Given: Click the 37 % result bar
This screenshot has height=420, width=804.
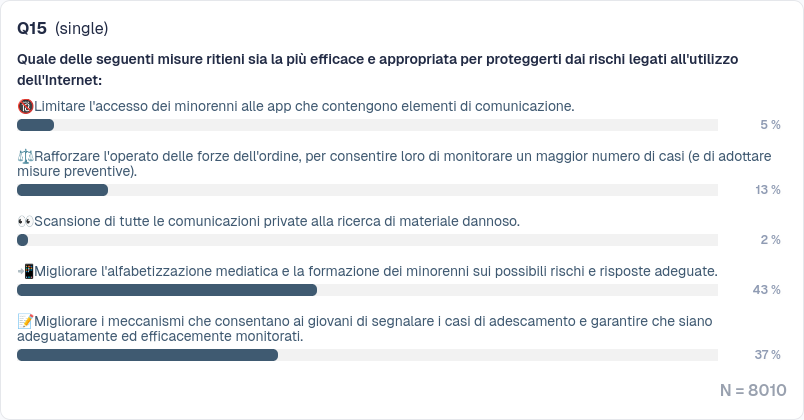Looking at the screenshot, I should pyautogui.click(x=147, y=355).
